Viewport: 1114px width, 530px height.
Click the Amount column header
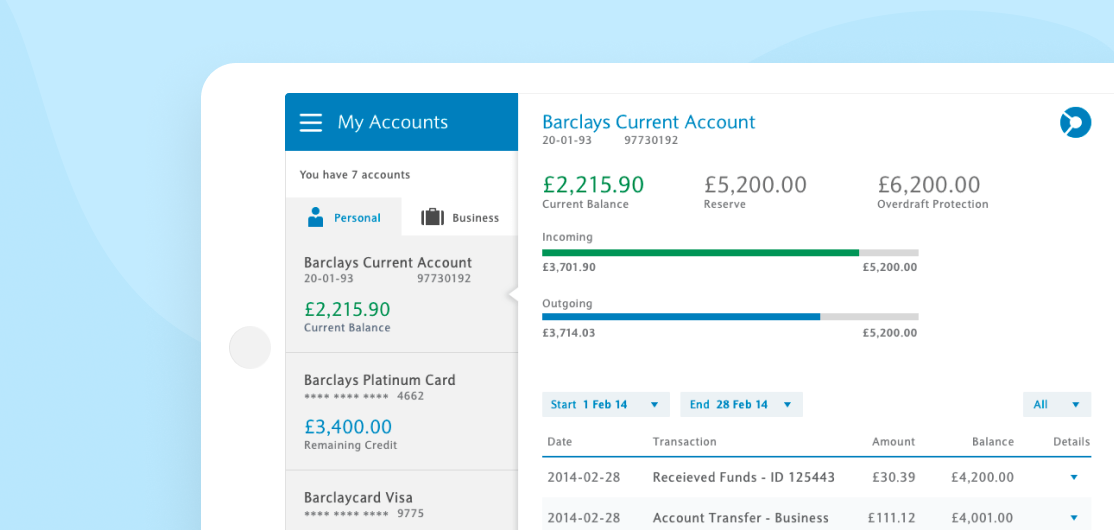tap(893, 441)
